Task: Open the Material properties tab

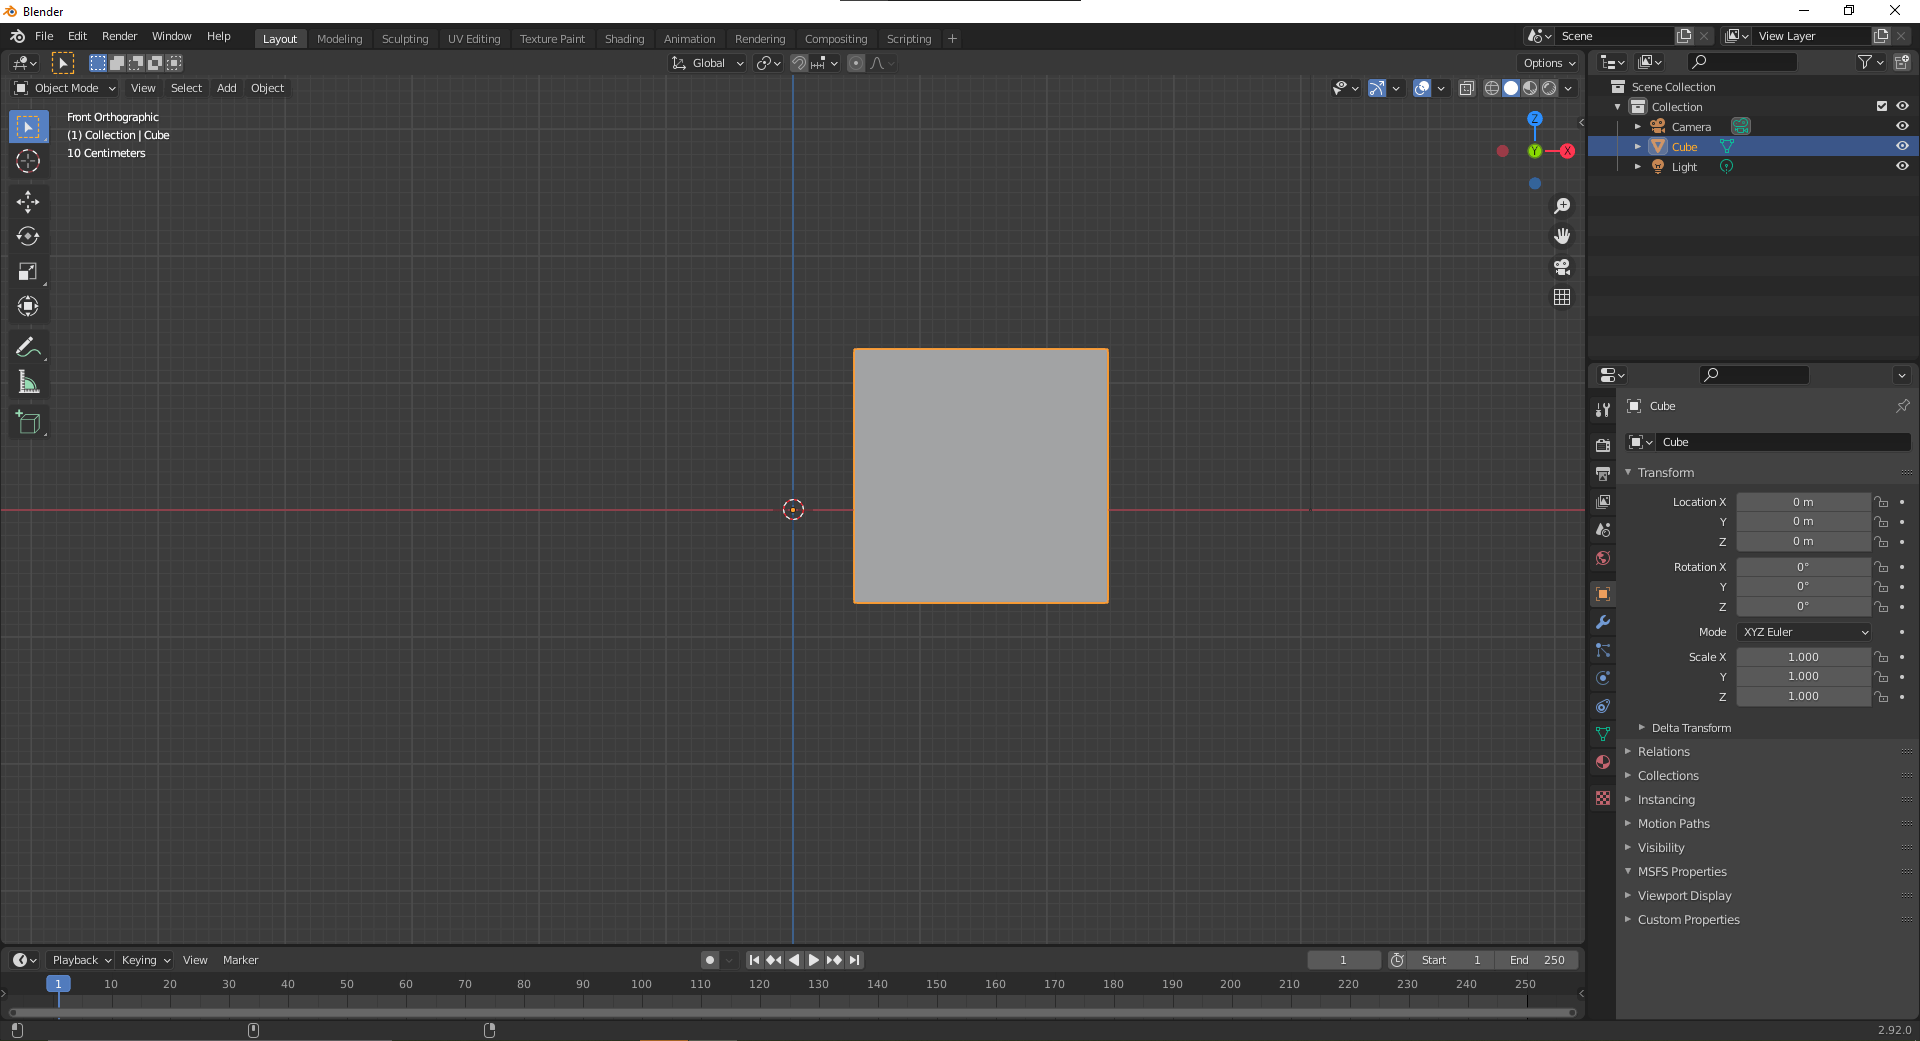Action: coord(1603,762)
